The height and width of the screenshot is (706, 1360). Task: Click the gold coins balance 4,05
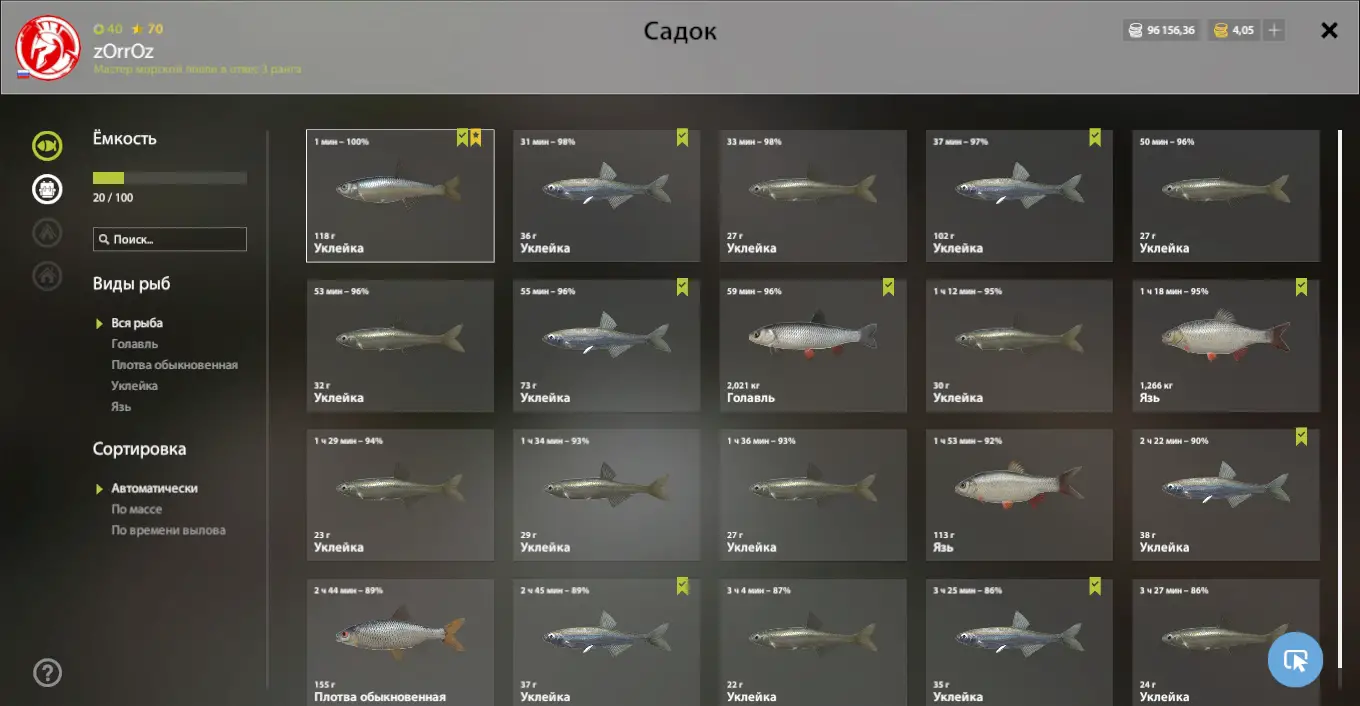tap(1233, 30)
